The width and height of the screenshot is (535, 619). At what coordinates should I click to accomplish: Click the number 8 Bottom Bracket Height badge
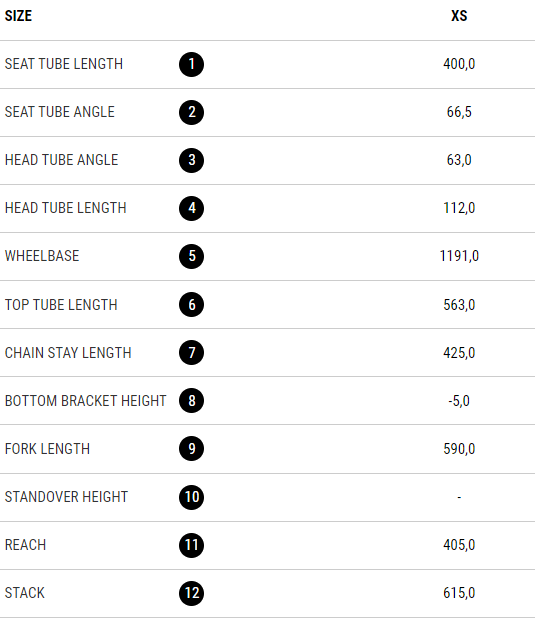click(x=191, y=401)
